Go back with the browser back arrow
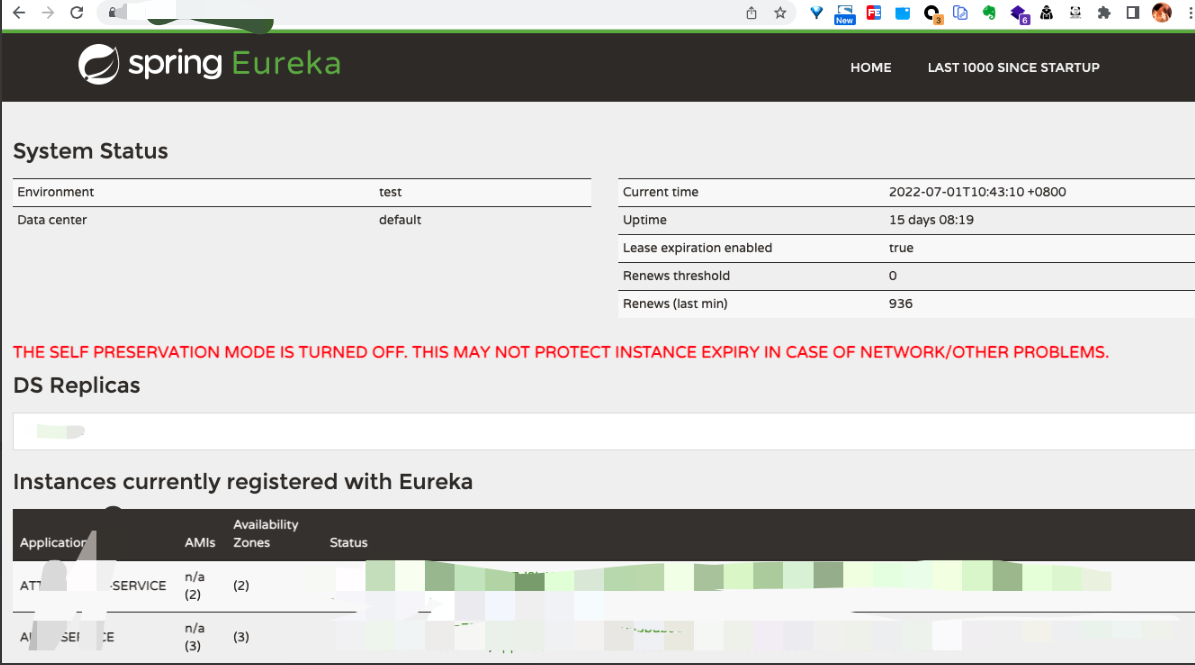The image size is (1195, 665). [19, 13]
